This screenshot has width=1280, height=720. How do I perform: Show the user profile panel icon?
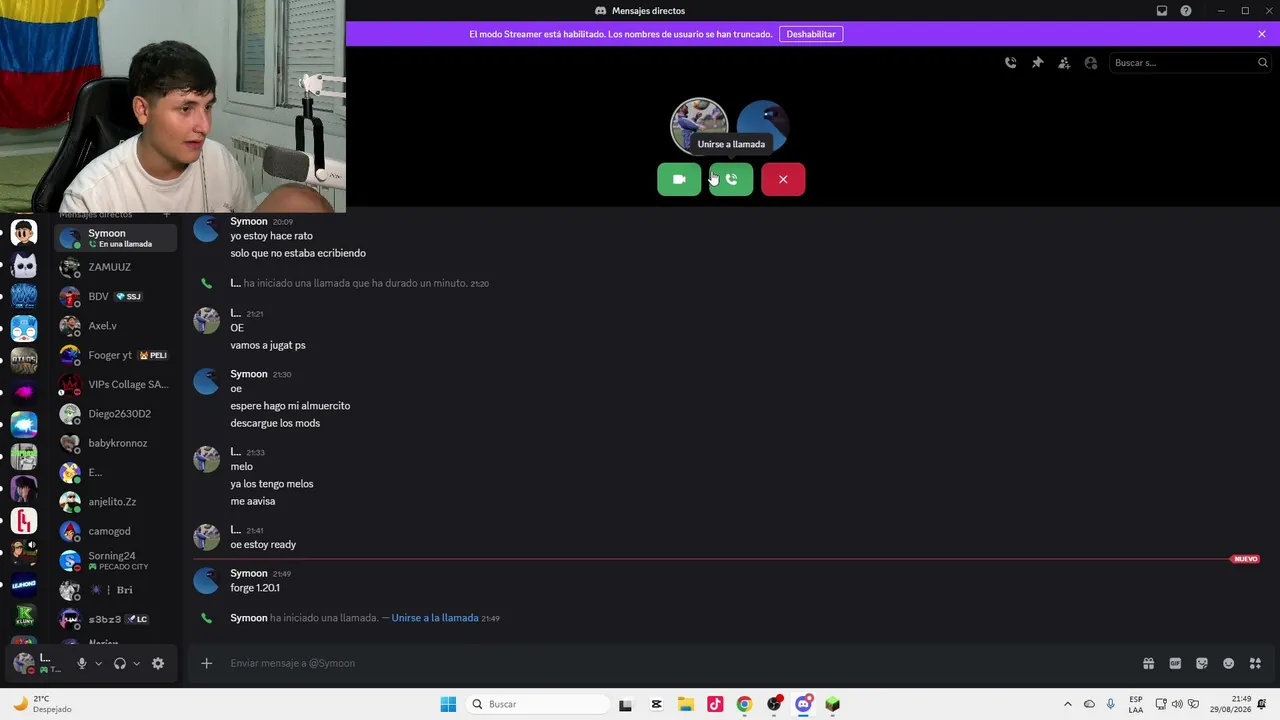pos(1091,63)
